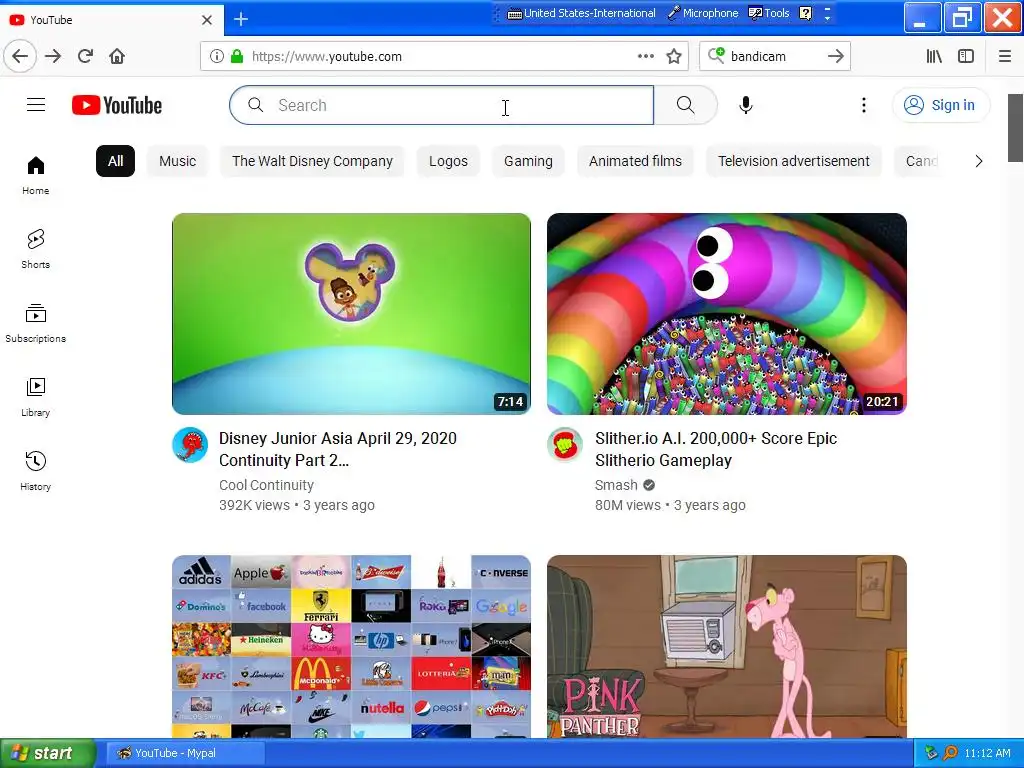Select the Animated films chip

[635, 161]
